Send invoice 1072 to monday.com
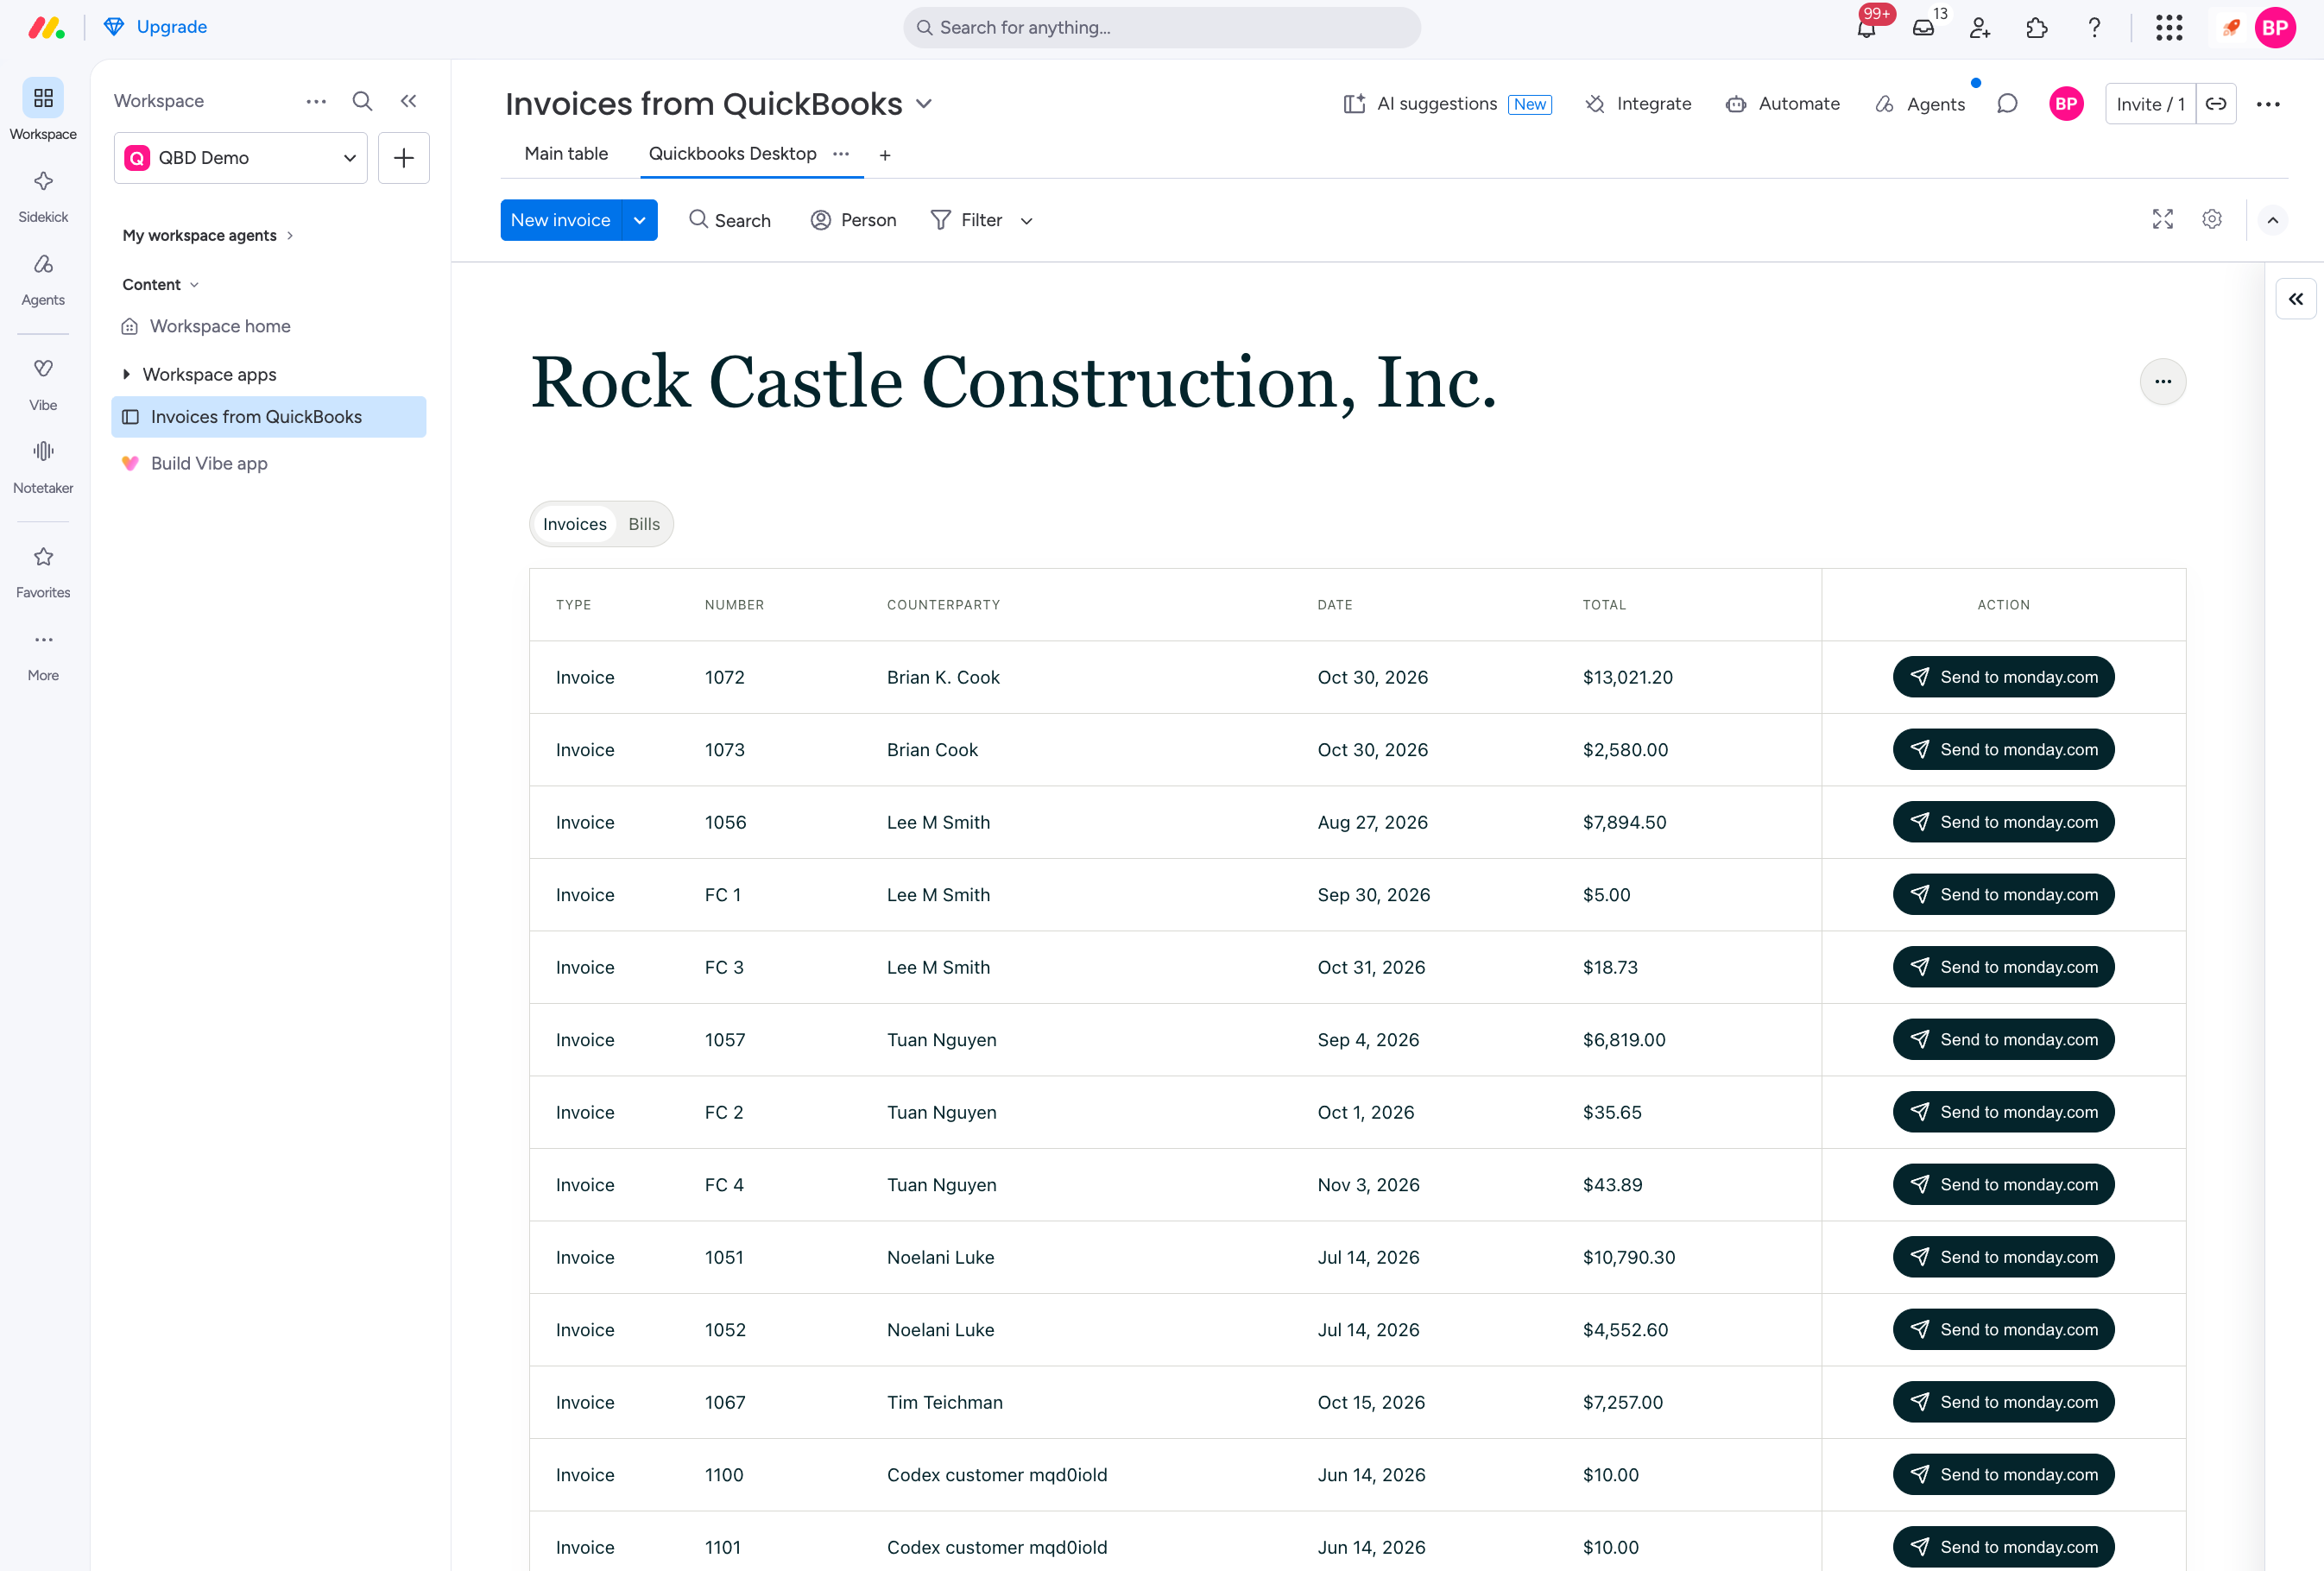2324x1571 pixels. (2003, 677)
